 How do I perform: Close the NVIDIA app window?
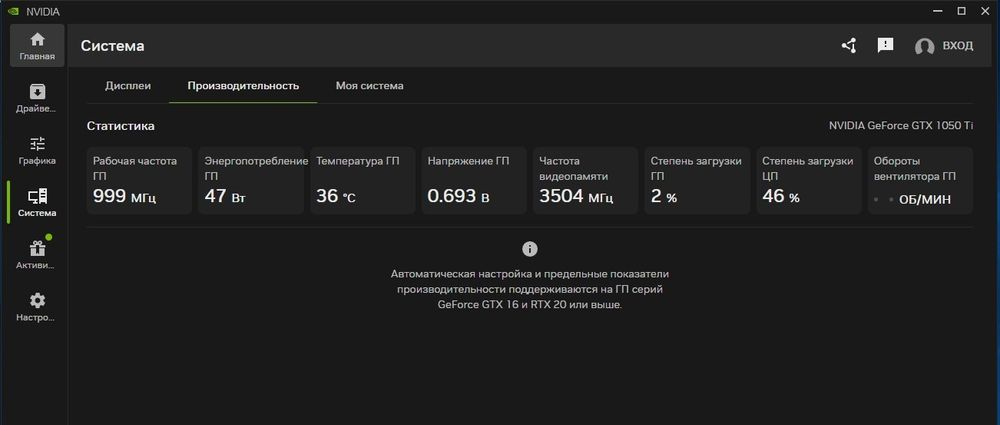(985, 11)
